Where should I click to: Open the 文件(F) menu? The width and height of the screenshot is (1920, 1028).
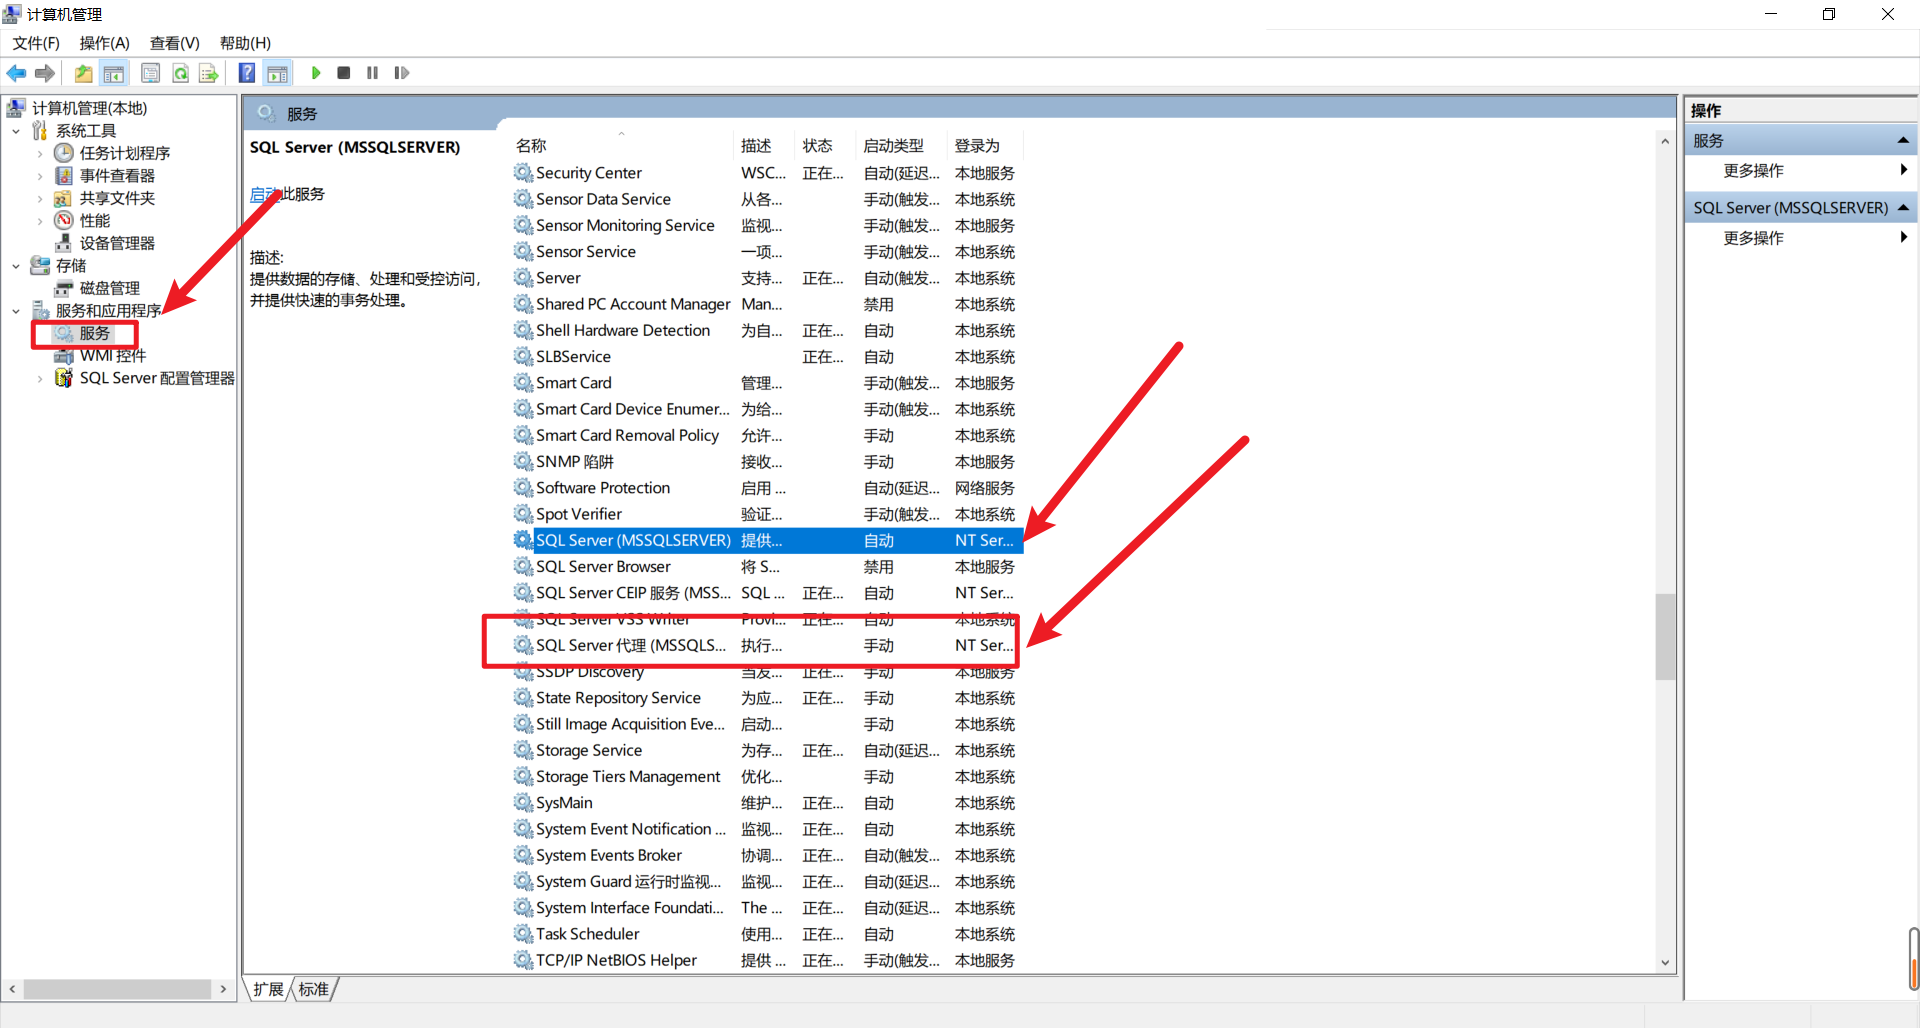[x=36, y=43]
